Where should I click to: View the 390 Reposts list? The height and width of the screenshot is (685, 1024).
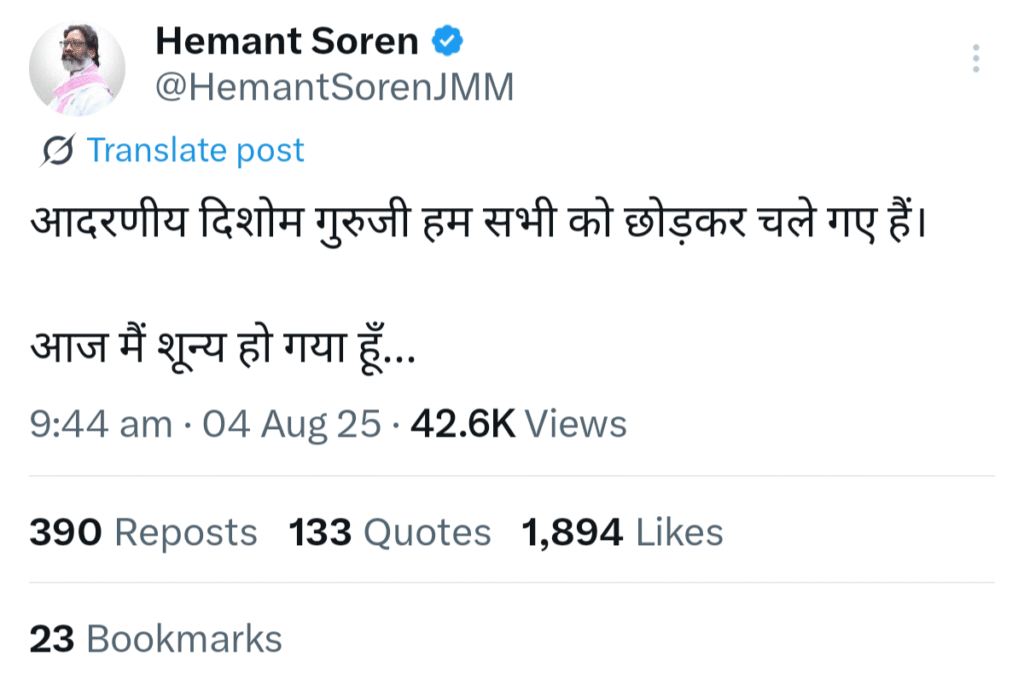[x=143, y=533]
